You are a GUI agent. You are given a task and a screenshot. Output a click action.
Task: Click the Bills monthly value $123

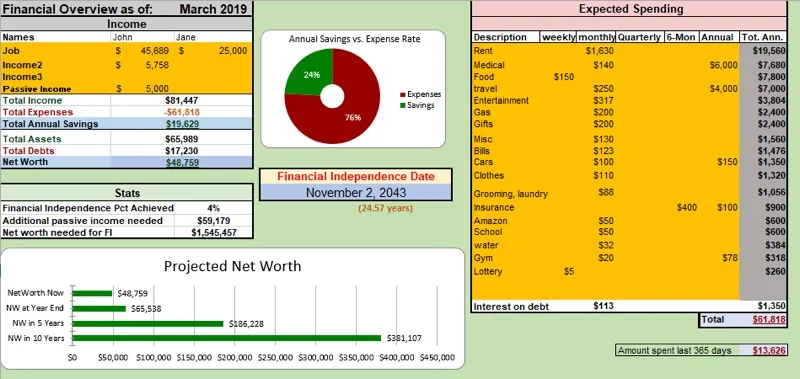point(604,151)
